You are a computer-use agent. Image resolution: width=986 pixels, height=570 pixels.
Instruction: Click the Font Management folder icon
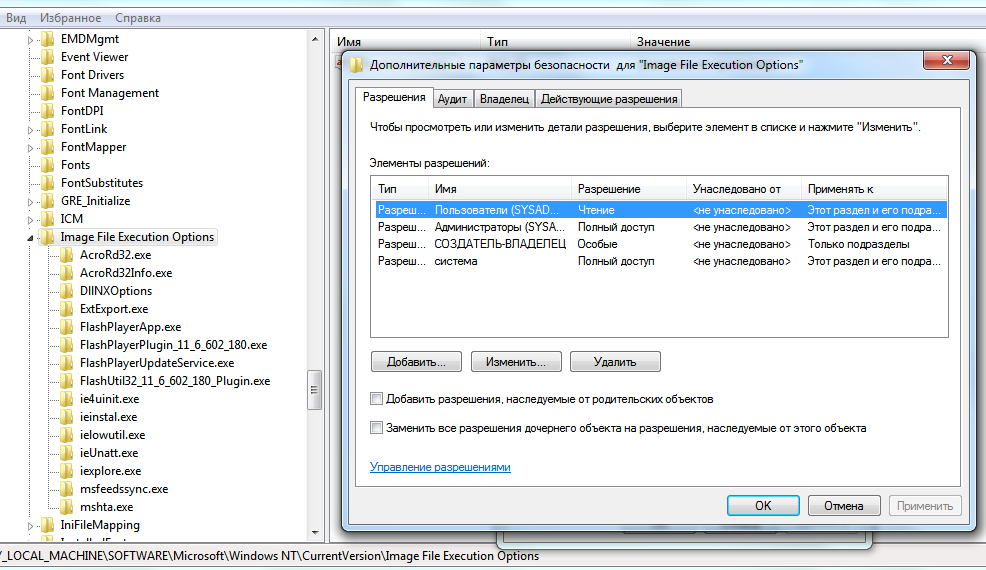48,93
